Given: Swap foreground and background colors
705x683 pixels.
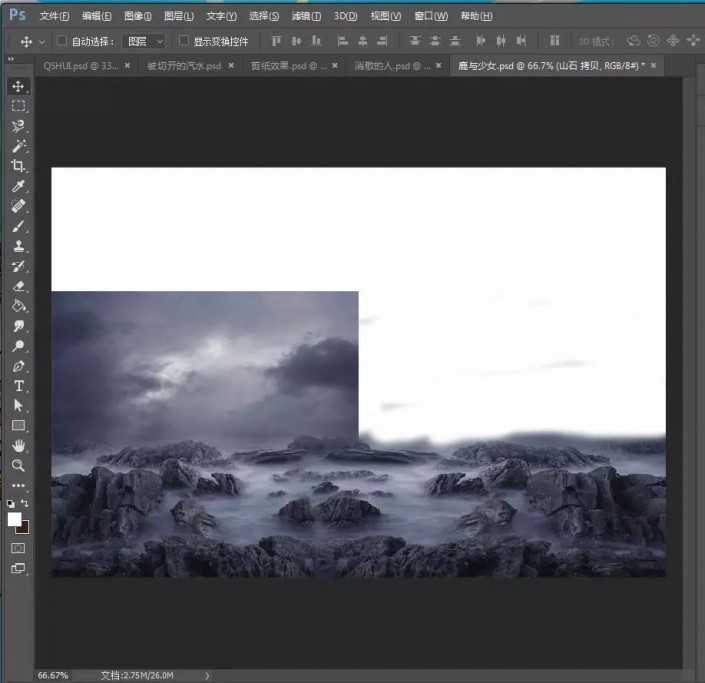Looking at the screenshot, I should click(x=26, y=503).
